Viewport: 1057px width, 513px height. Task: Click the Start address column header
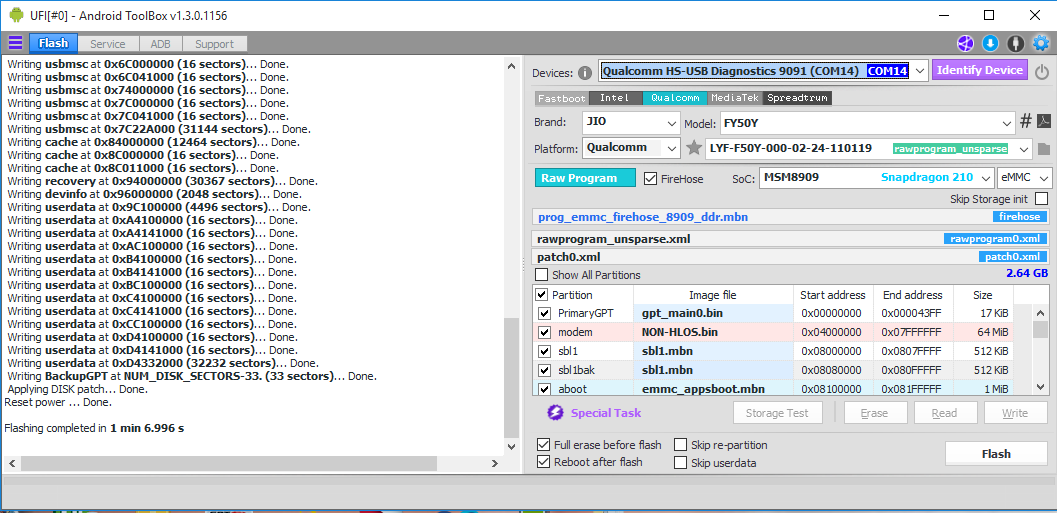833,295
